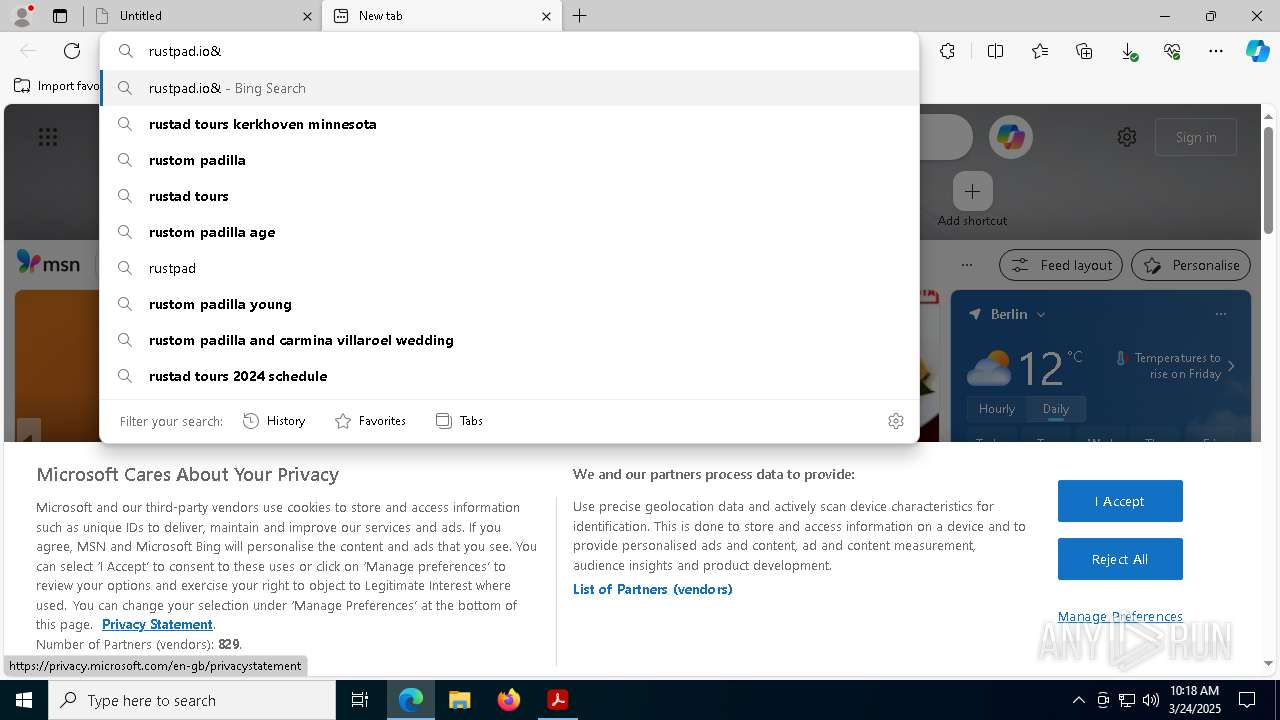Choose the 'rustom padilla' suggestion
Image resolution: width=1280 pixels, height=720 pixels.
[510, 160]
